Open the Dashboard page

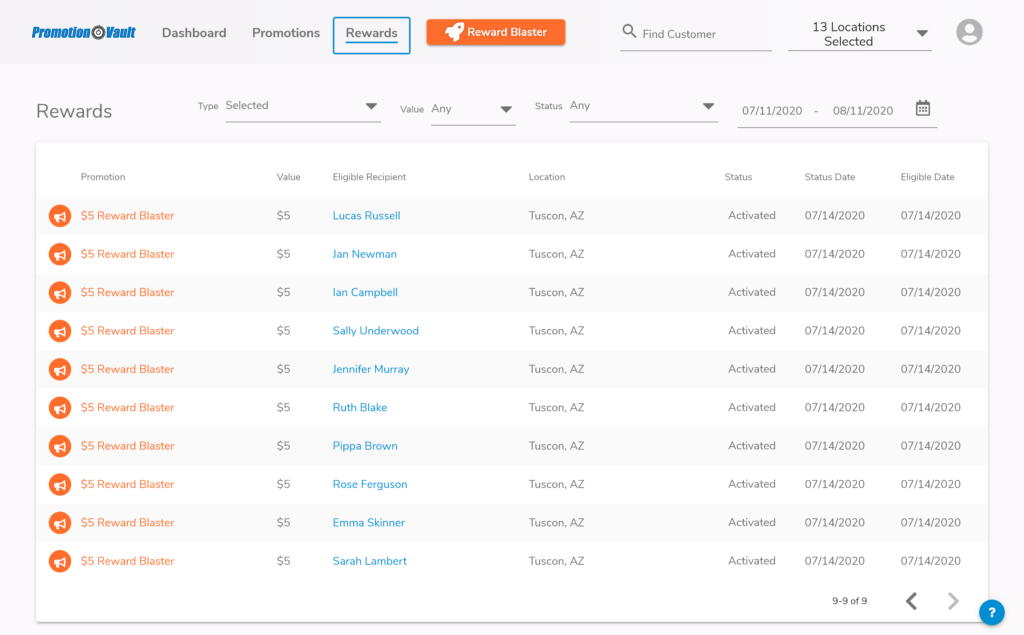point(194,33)
